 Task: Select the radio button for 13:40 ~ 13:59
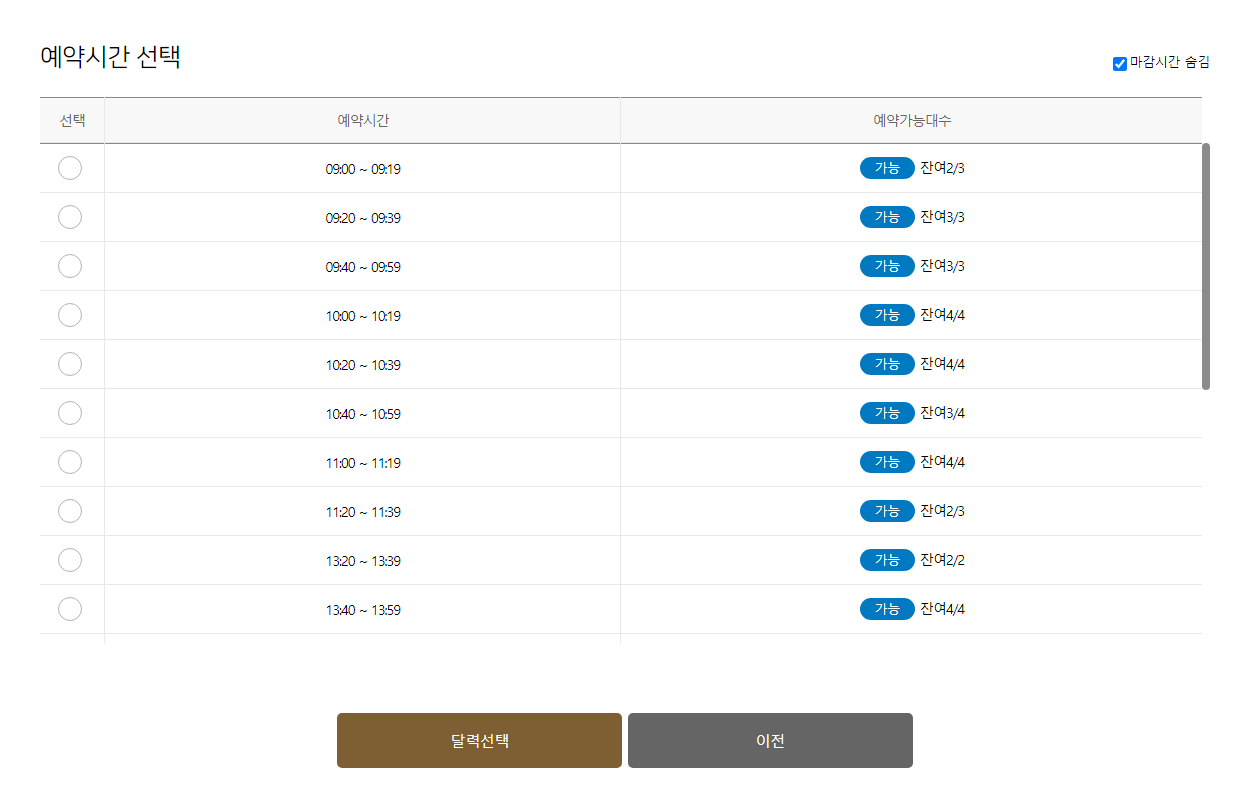tap(70, 608)
